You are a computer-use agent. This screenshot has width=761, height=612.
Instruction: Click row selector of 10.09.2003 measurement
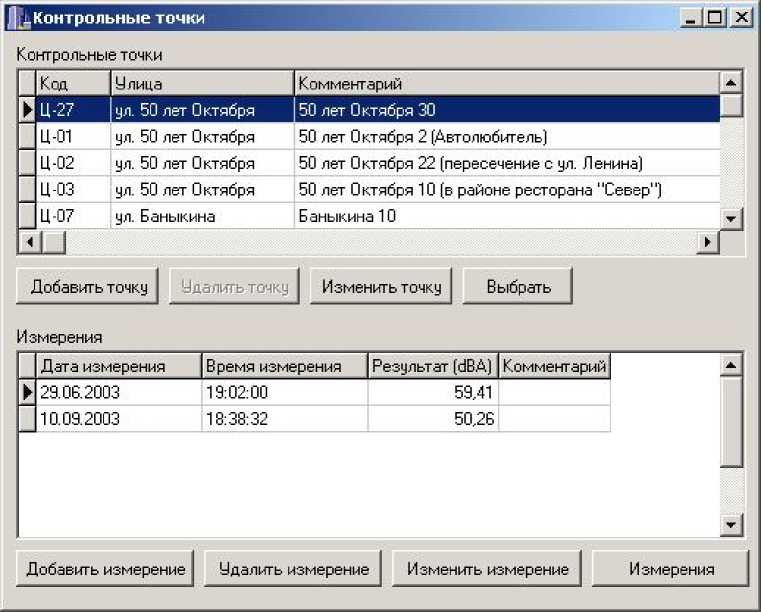tap(27, 418)
